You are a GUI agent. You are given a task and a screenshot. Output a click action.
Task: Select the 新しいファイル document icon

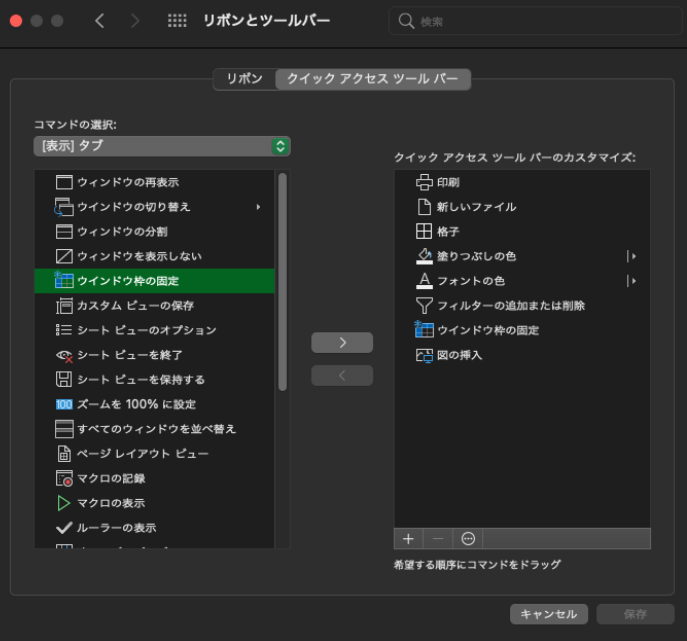pyautogui.click(x=423, y=207)
